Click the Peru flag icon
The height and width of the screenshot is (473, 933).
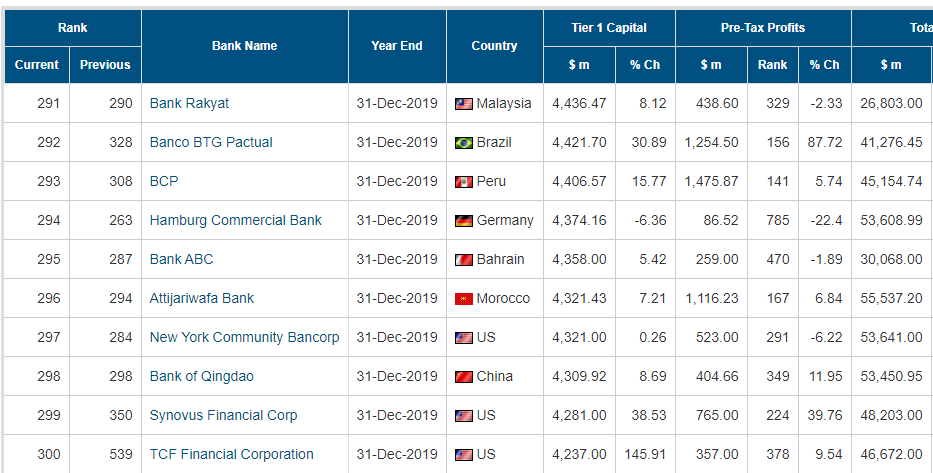[x=464, y=182]
